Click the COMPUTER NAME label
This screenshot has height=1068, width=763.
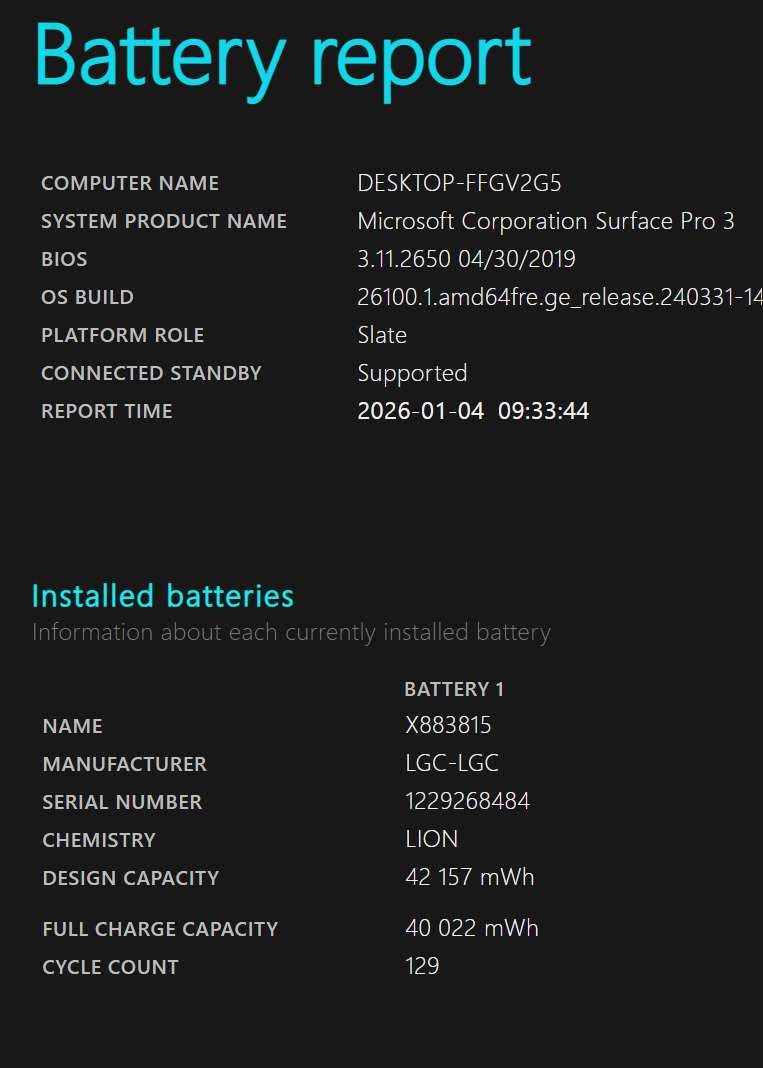(130, 184)
